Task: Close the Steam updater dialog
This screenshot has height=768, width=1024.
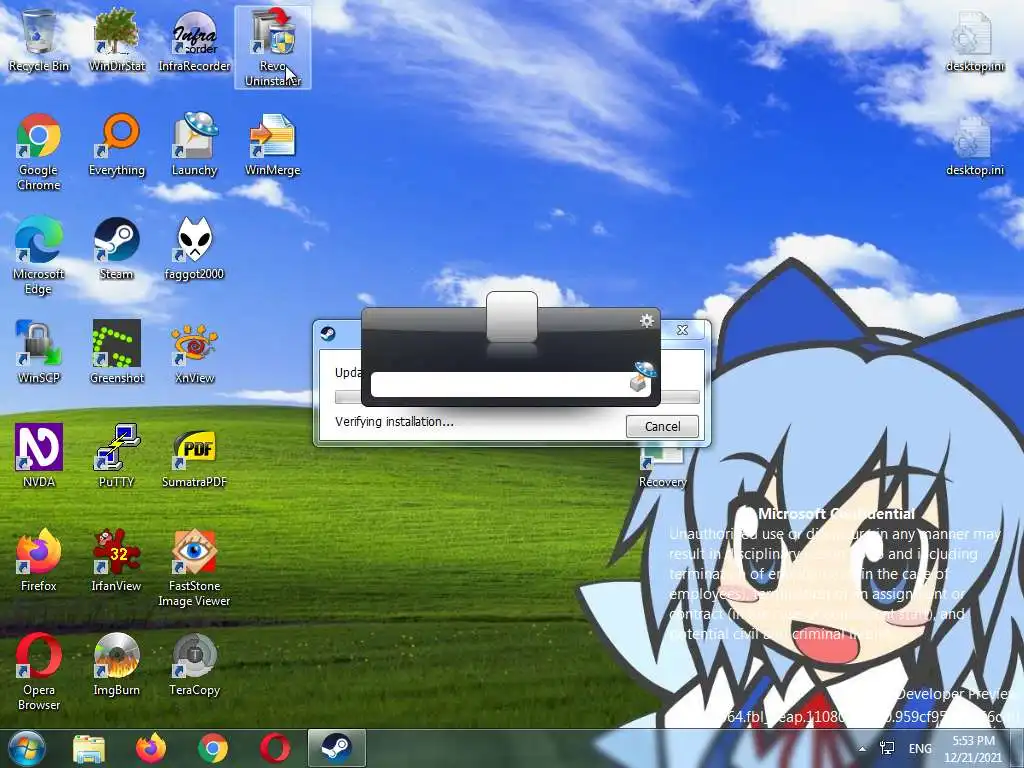Action: point(682,330)
